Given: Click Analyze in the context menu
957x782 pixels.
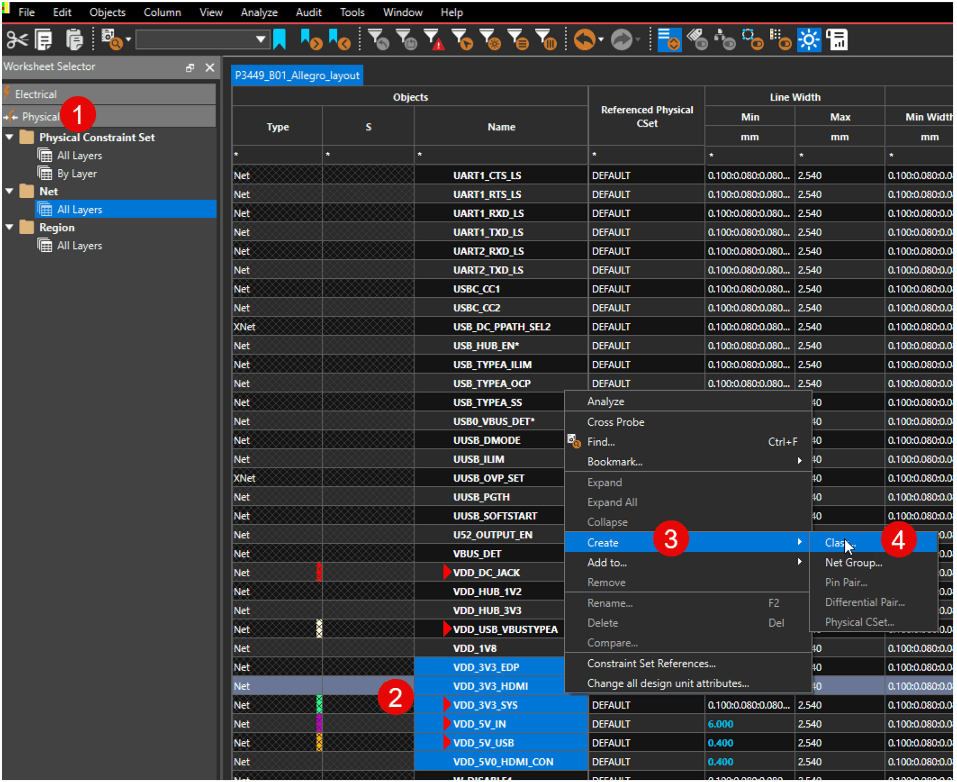Looking at the screenshot, I should point(687,402).
